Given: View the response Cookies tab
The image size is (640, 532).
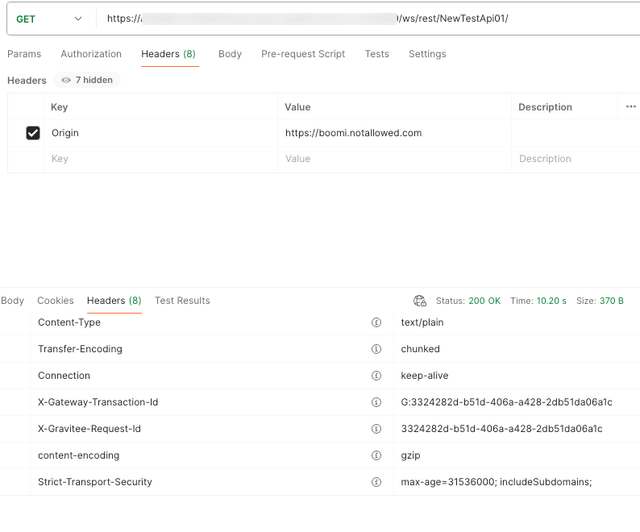Looking at the screenshot, I should [56, 300].
